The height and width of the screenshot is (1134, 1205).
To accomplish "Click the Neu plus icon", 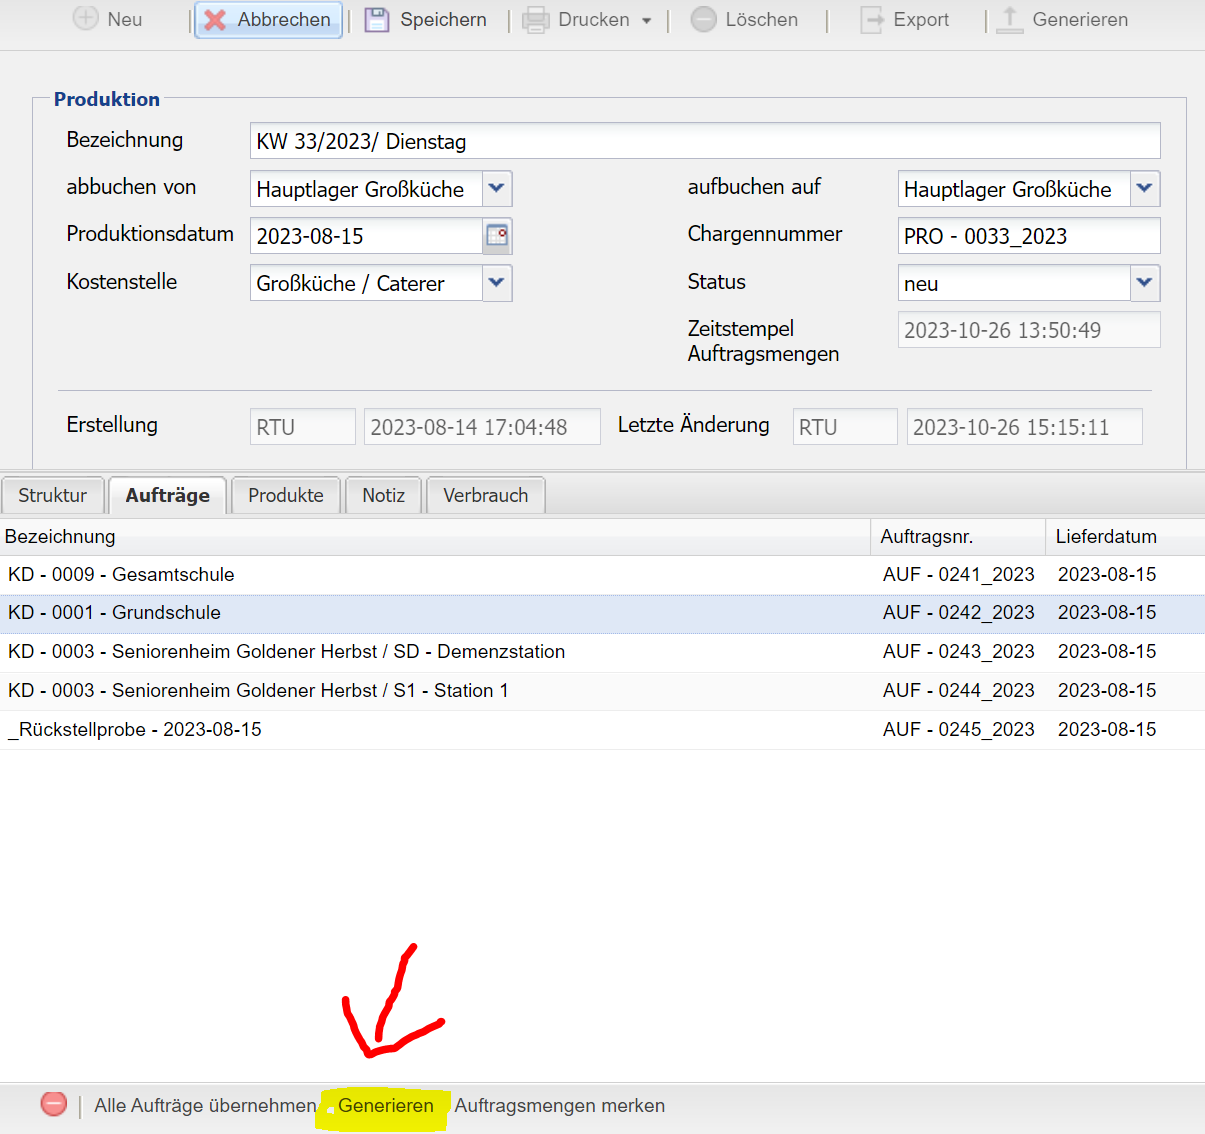I will [x=86, y=19].
